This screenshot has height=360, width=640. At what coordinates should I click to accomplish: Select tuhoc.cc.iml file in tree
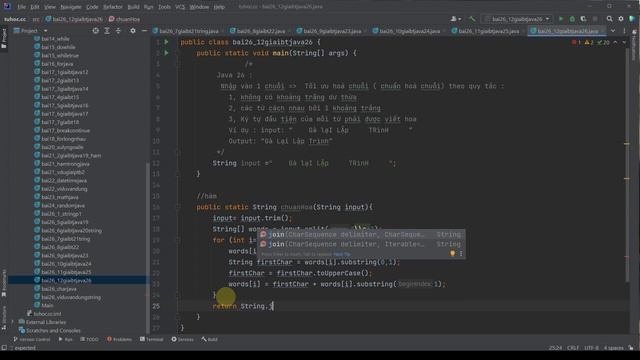point(47,314)
